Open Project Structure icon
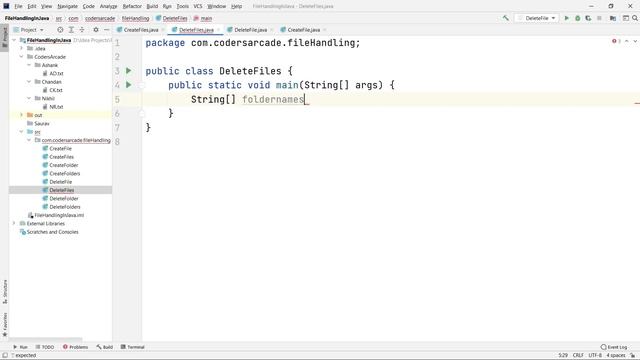This screenshot has height=360, width=640. 613,18
